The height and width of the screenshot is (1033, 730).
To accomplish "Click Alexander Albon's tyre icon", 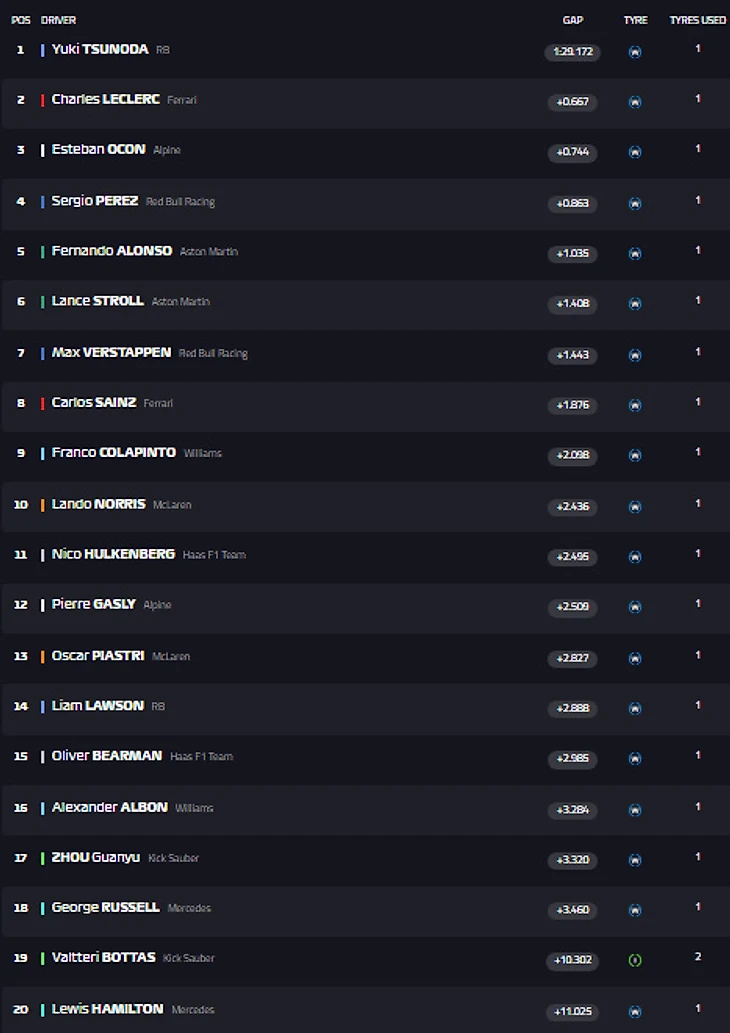I will tap(635, 809).
